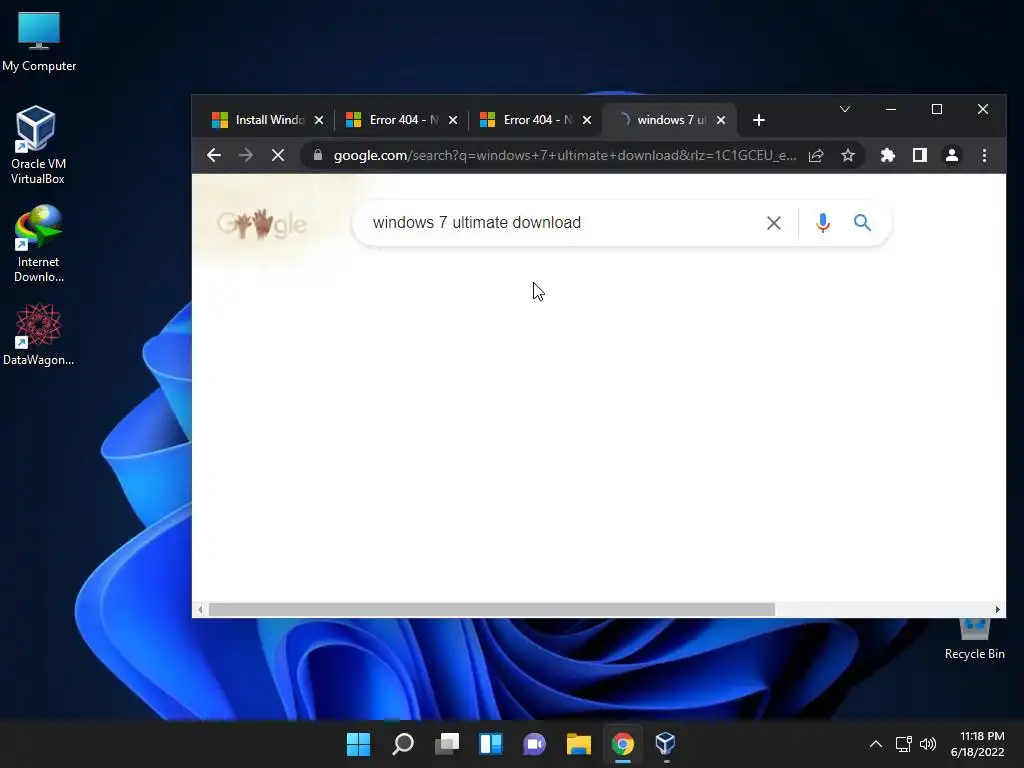The height and width of the screenshot is (768, 1024).
Task: Open Chrome's three-dot menu
Action: (984, 155)
